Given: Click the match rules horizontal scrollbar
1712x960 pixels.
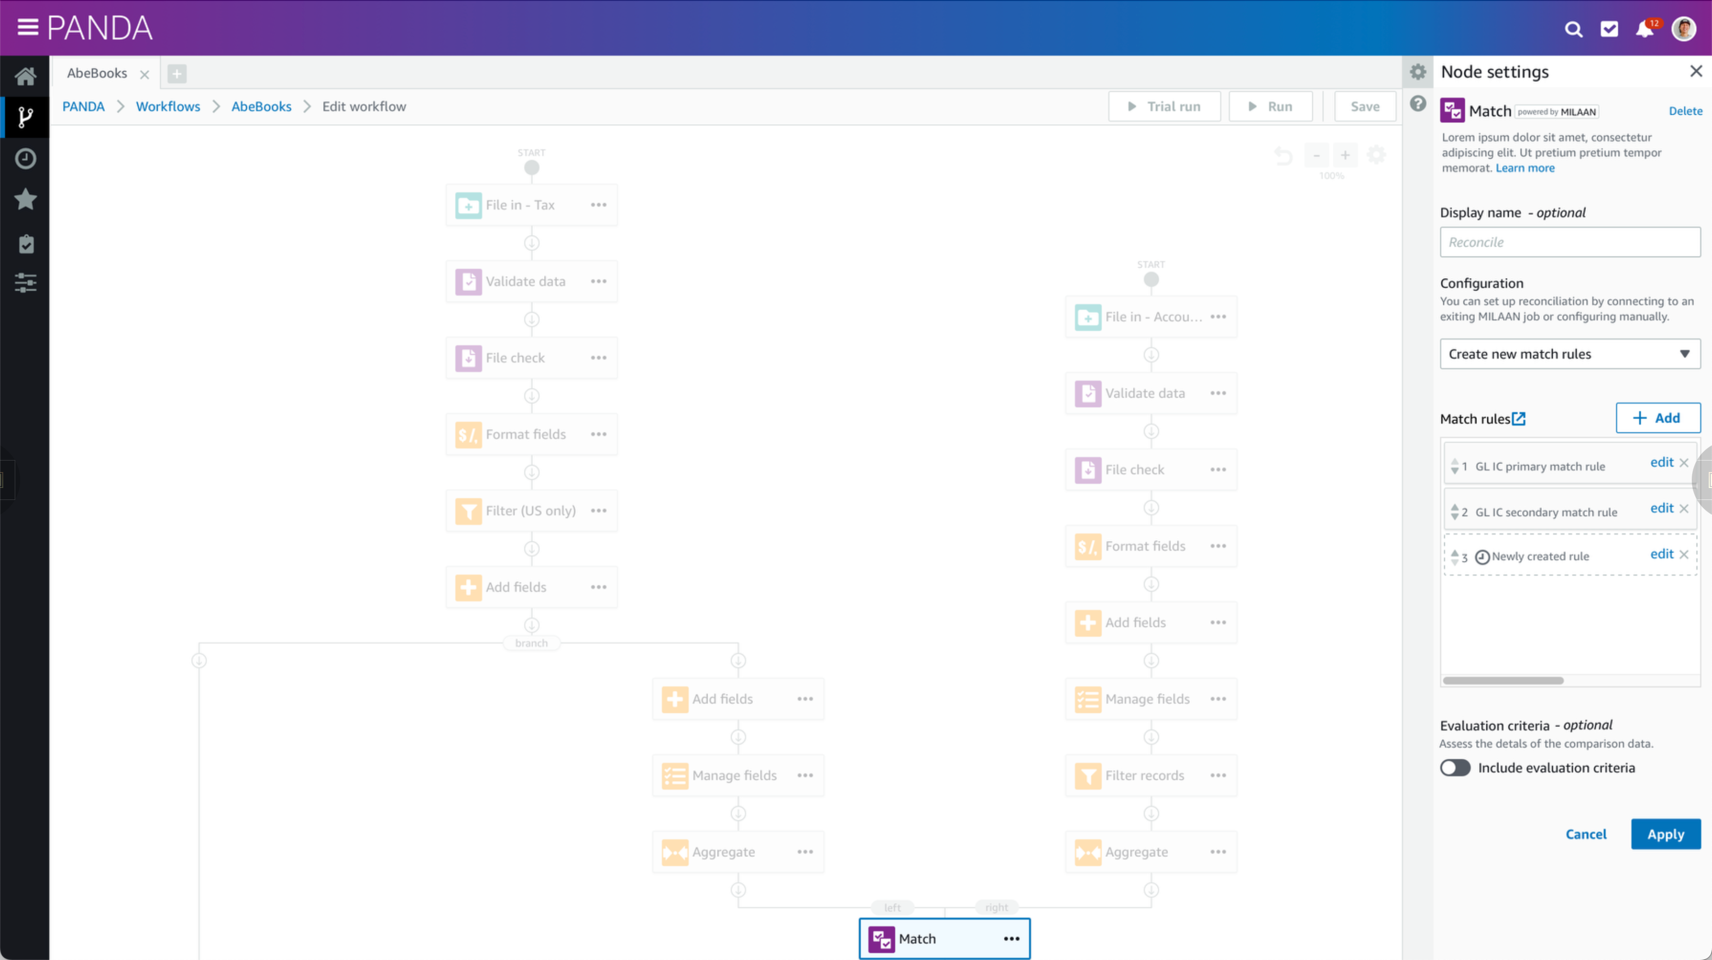Looking at the screenshot, I should [1502, 679].
